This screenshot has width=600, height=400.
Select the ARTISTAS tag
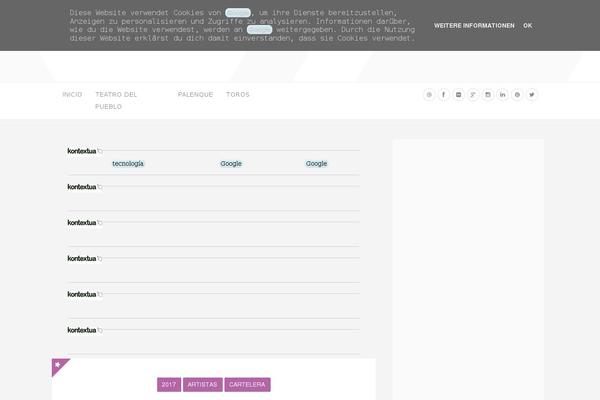tap(202, 385)
